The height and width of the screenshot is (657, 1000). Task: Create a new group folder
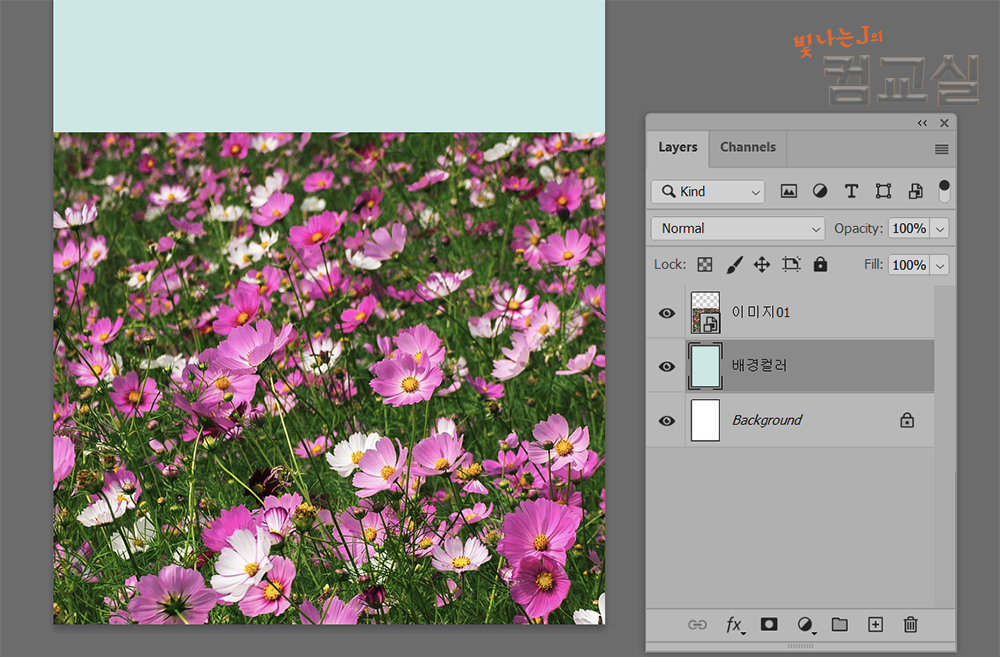pos(839,624)
